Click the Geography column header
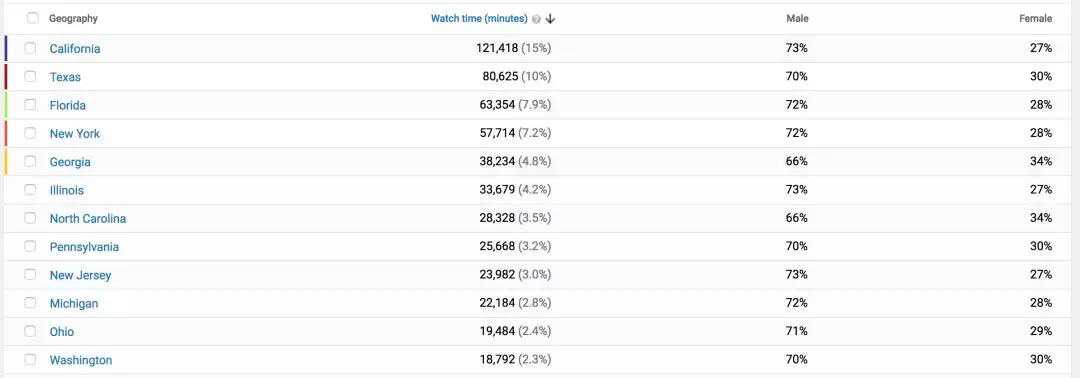 [73, 19]
